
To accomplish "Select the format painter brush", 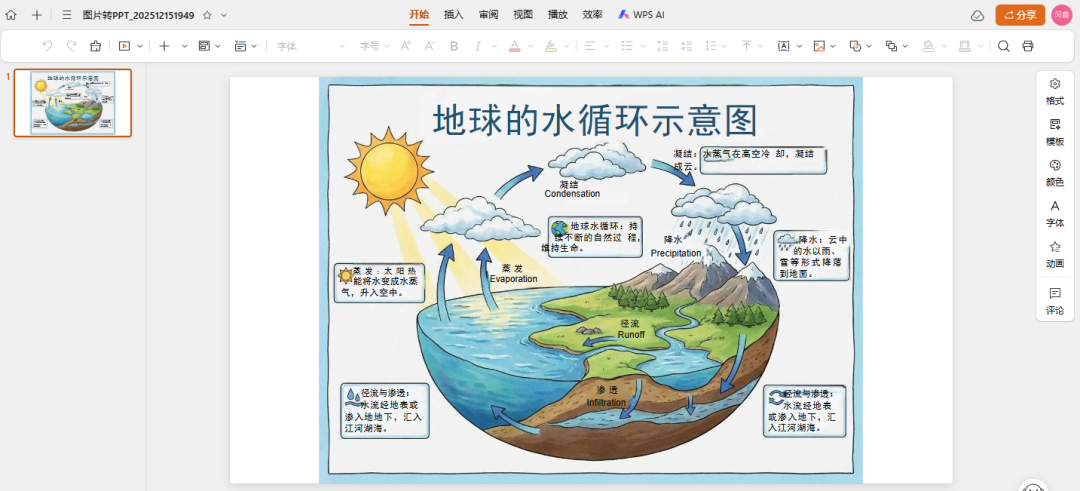I will (96, 45).
